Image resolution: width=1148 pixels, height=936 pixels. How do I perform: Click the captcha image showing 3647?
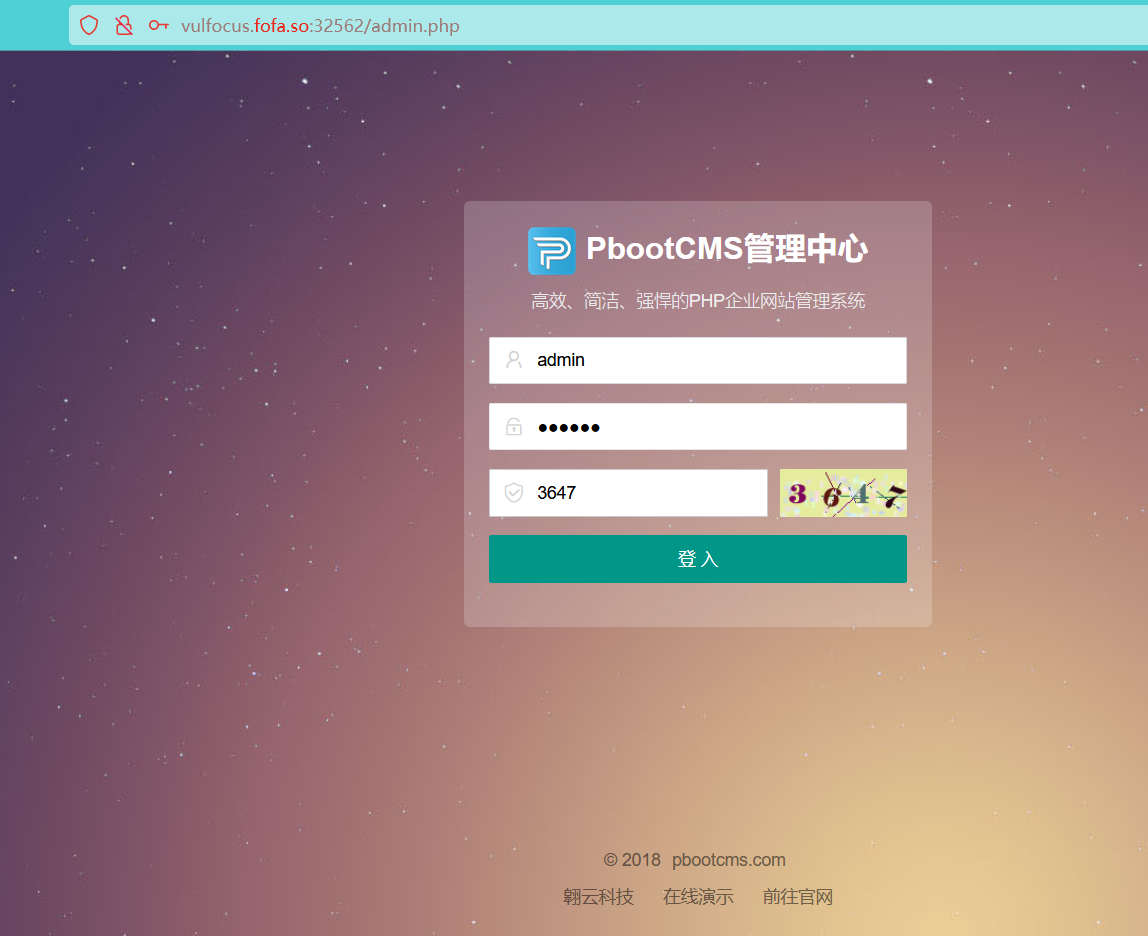point(843,493)
